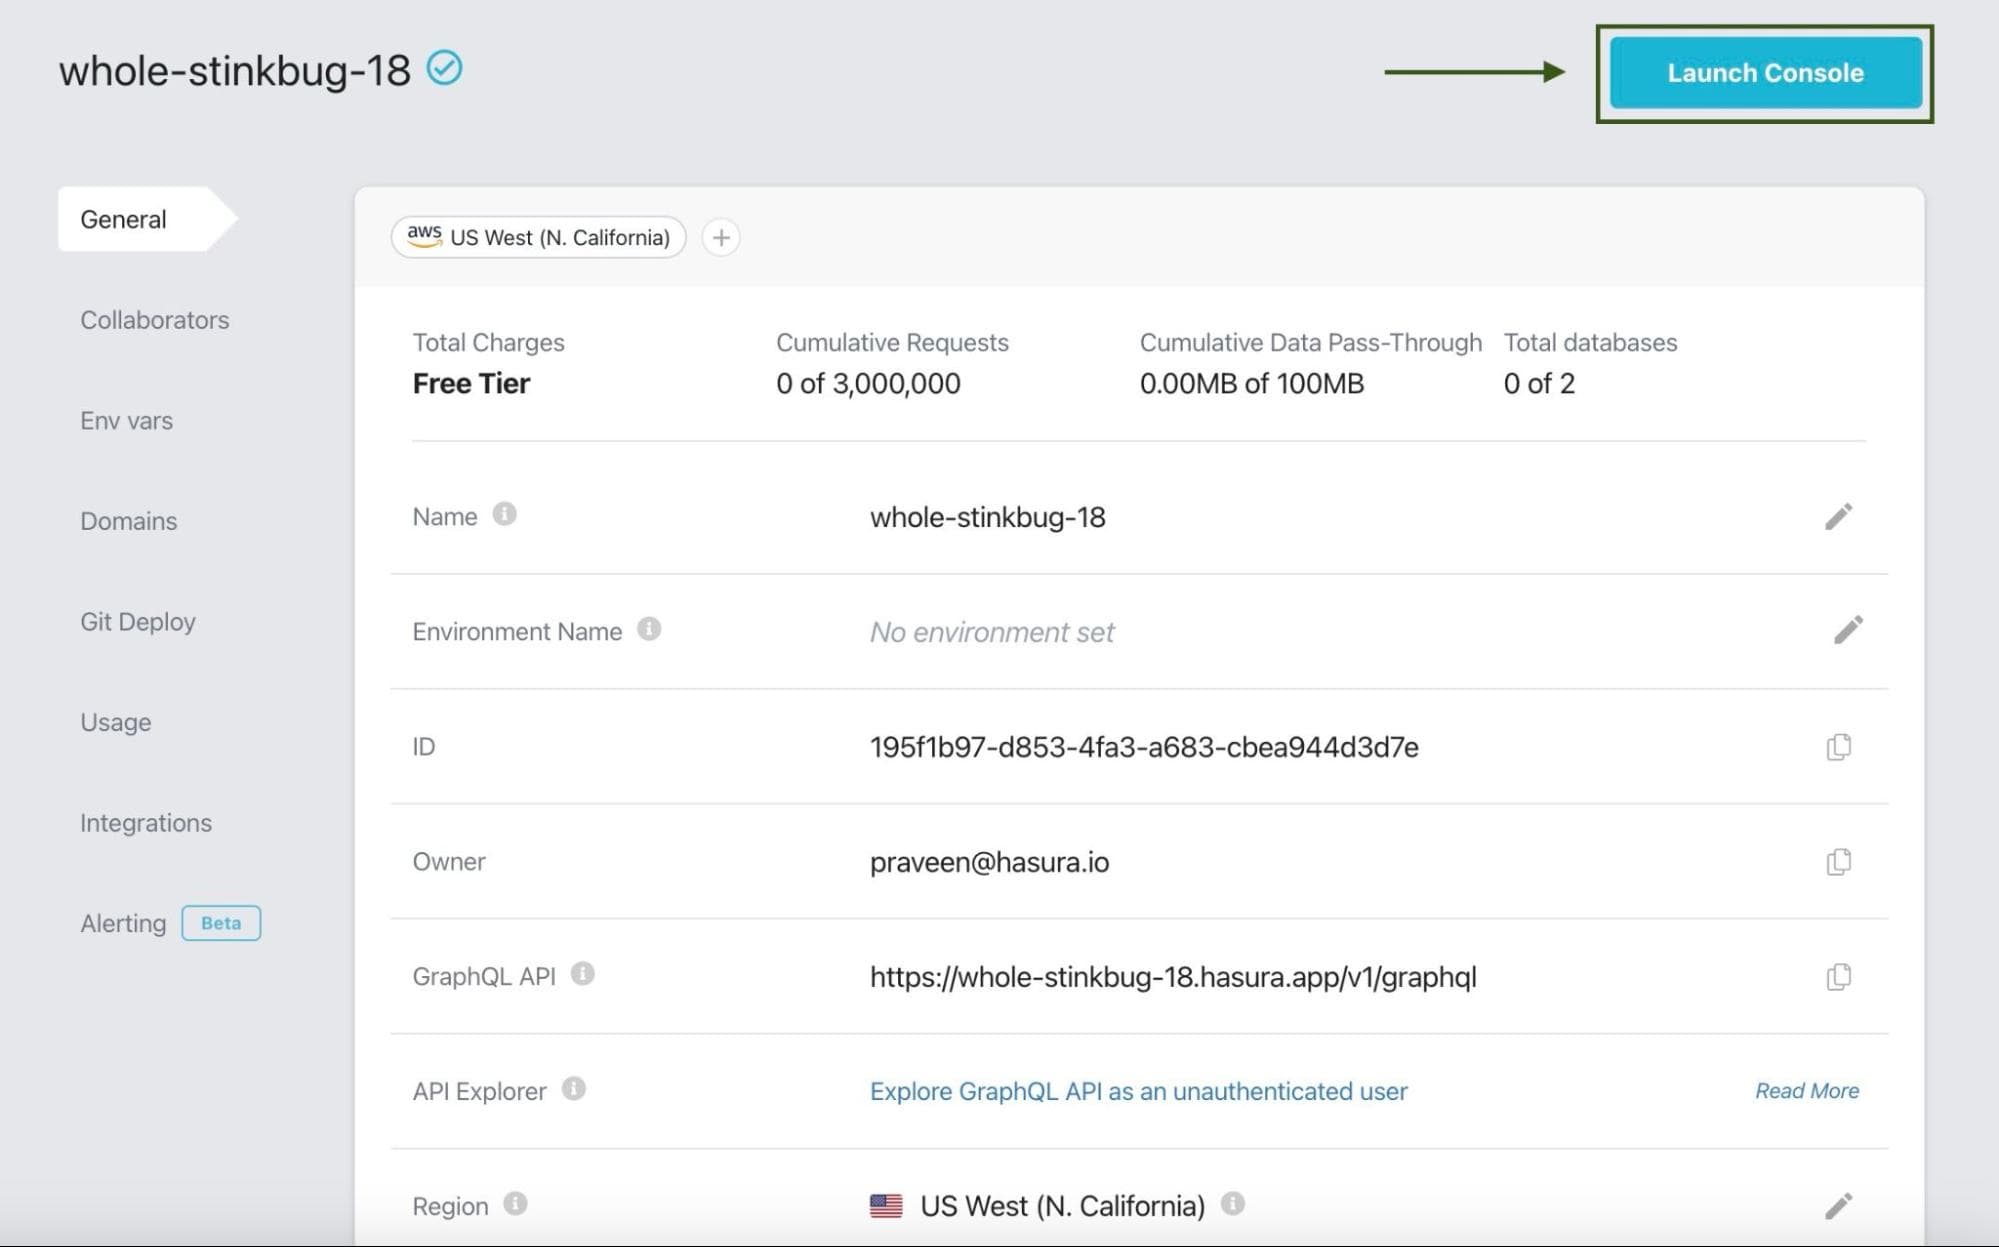
Task: Click the Read More link
Action: [1806, 1091]
